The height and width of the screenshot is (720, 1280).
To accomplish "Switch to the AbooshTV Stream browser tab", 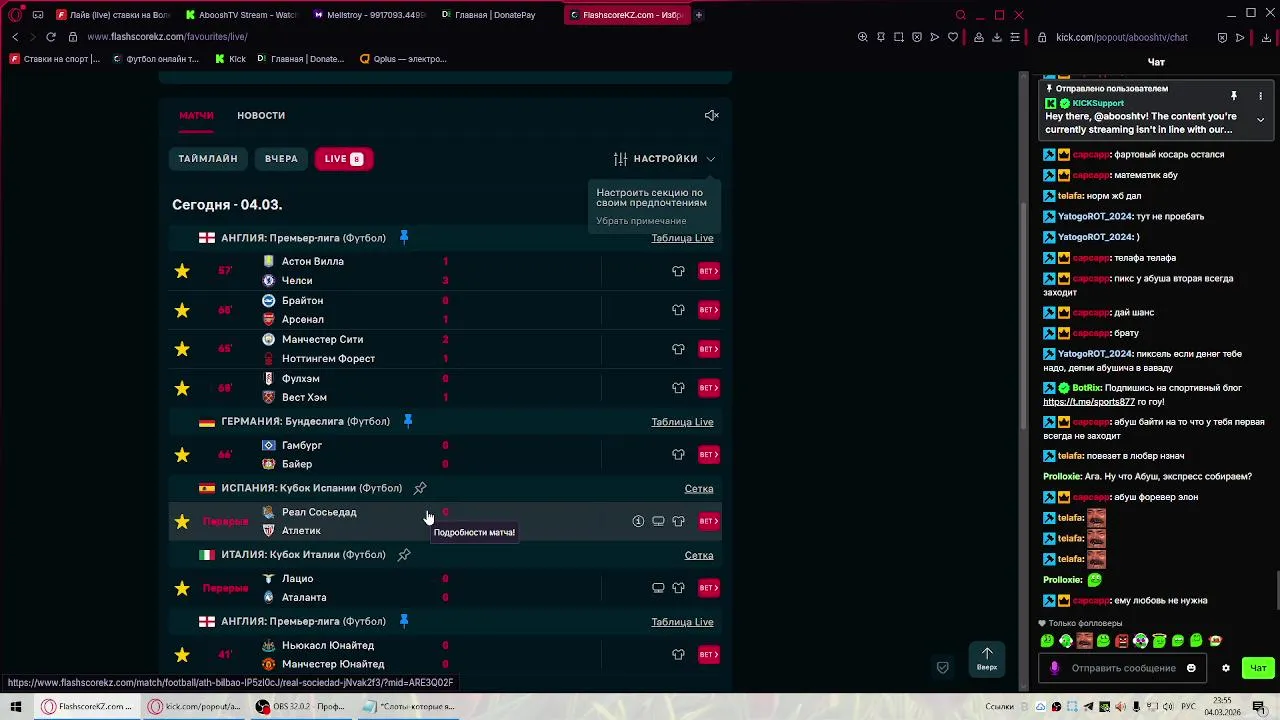I will pos(240,15).
